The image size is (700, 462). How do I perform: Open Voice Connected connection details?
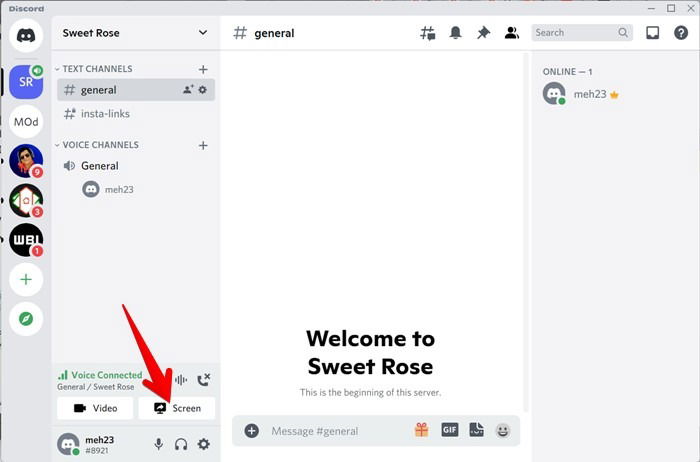(x=100, y=380)
